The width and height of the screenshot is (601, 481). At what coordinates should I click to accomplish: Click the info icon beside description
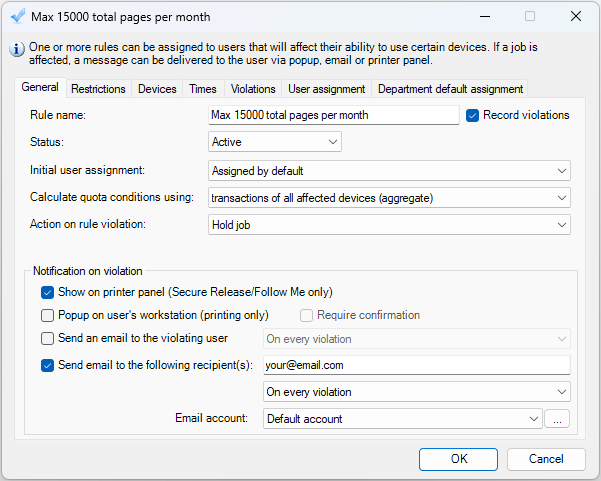[16, 49]
